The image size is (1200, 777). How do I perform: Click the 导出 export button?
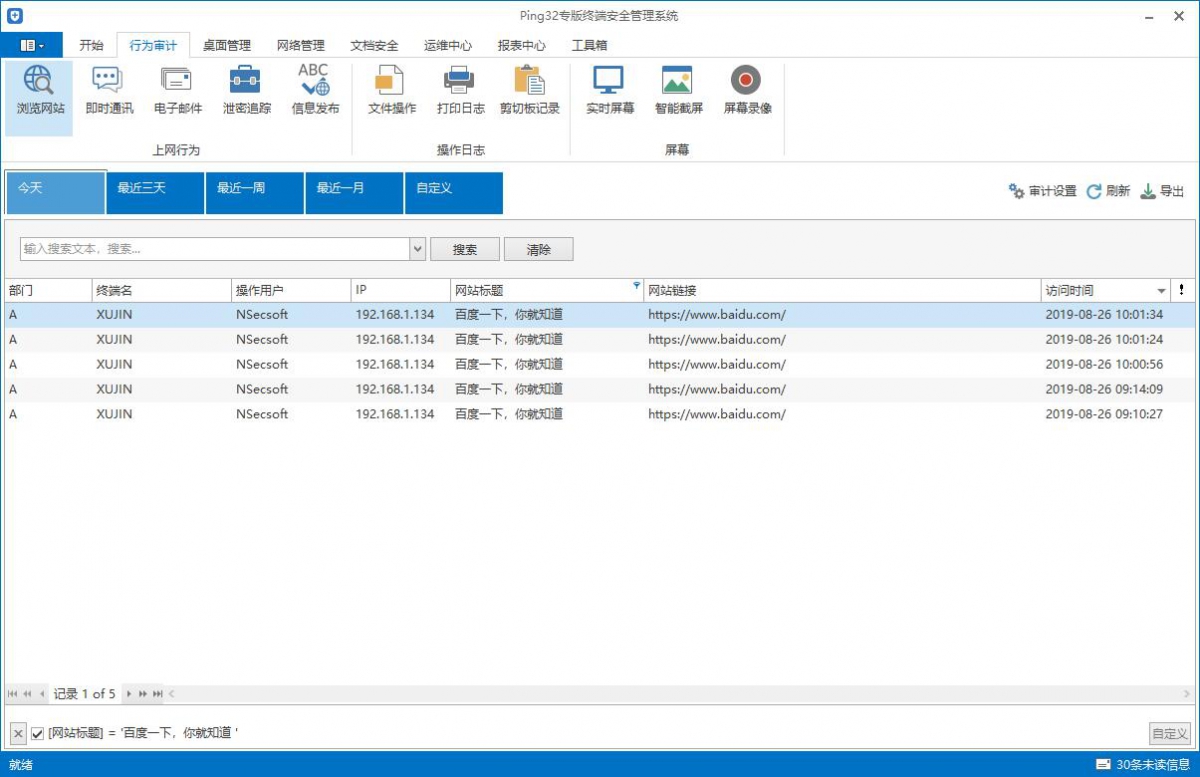point(1163,191)
